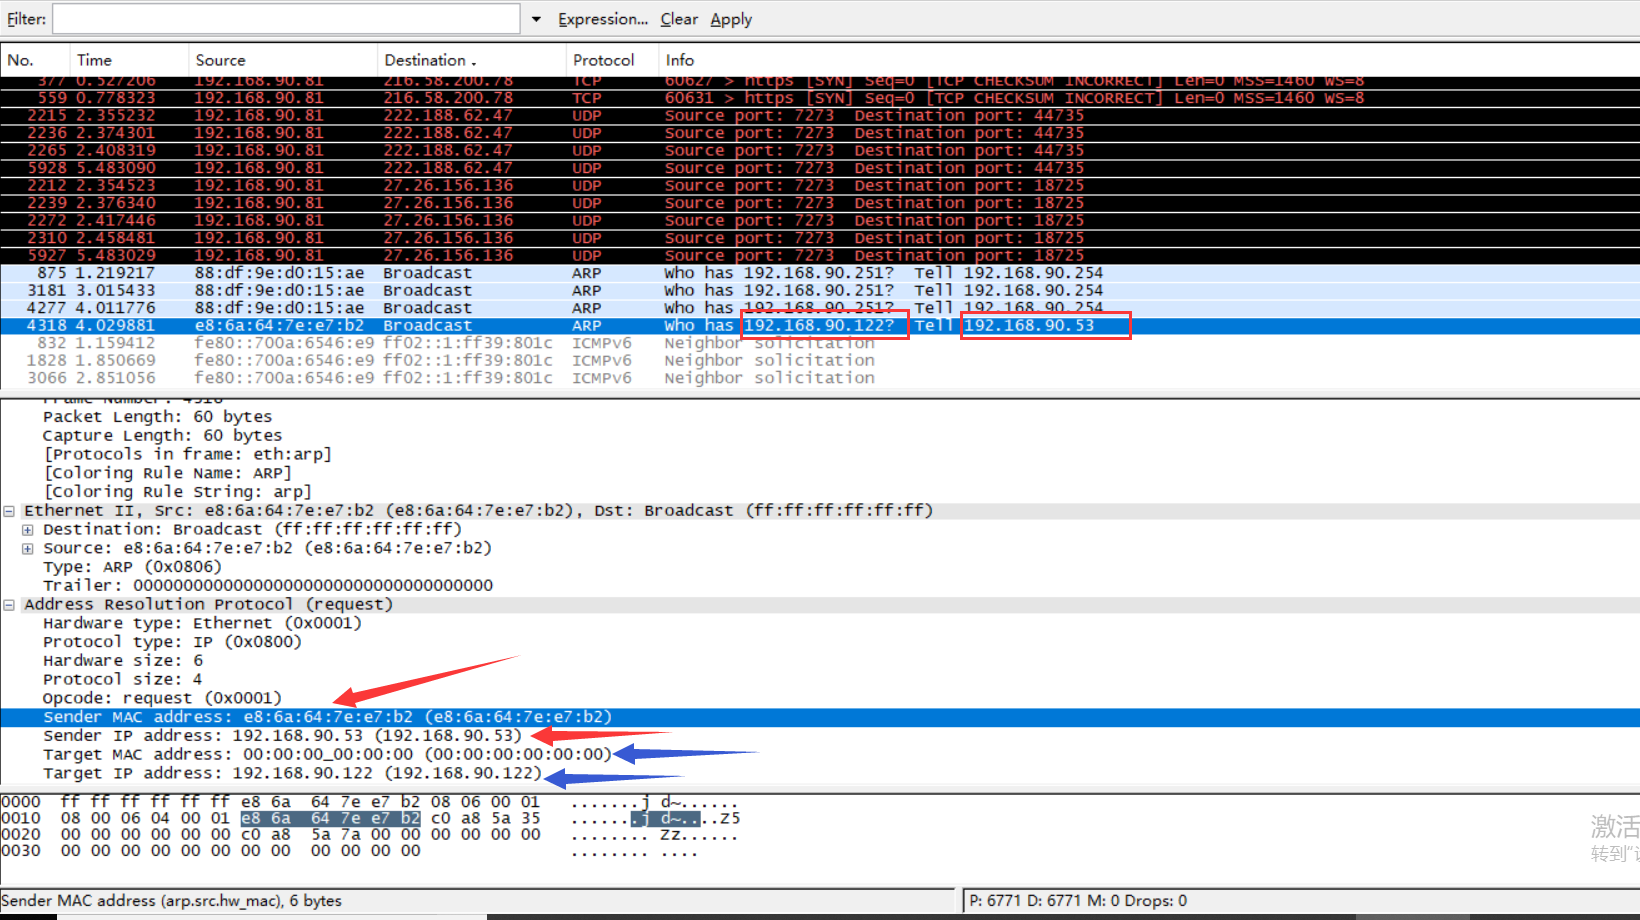Select packet 2215 UDP row
Screen dimensions: 1640x920
click(820, 116)
